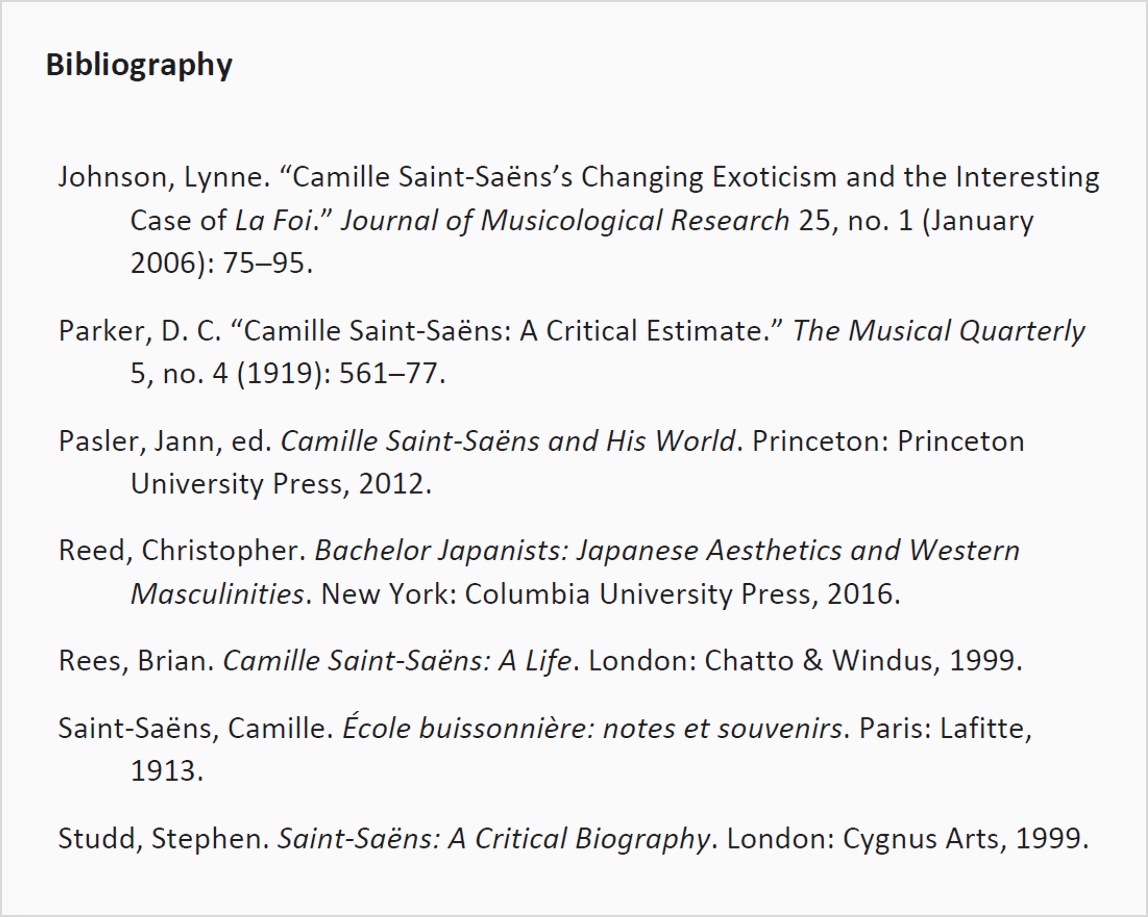This screenshot has height=917, width=1148.
Task: Click the editor name Pasler, Jann
Action: click(x=138, y=442)
